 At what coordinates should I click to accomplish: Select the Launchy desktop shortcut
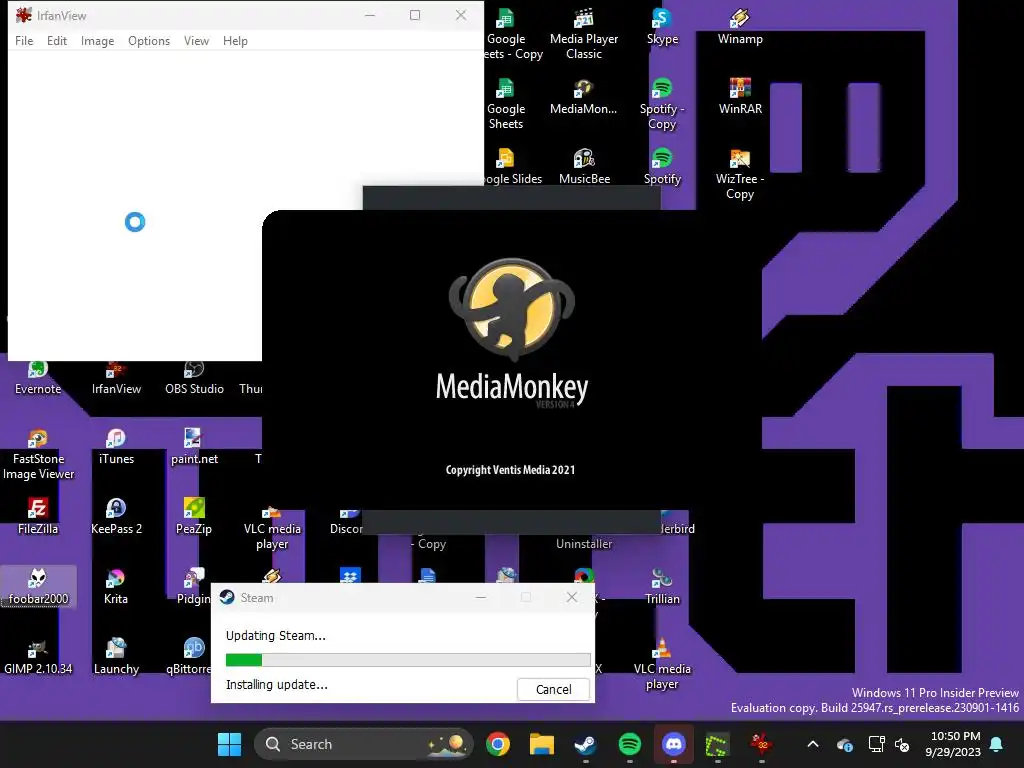pyautogui.click(x=116, y=656)
